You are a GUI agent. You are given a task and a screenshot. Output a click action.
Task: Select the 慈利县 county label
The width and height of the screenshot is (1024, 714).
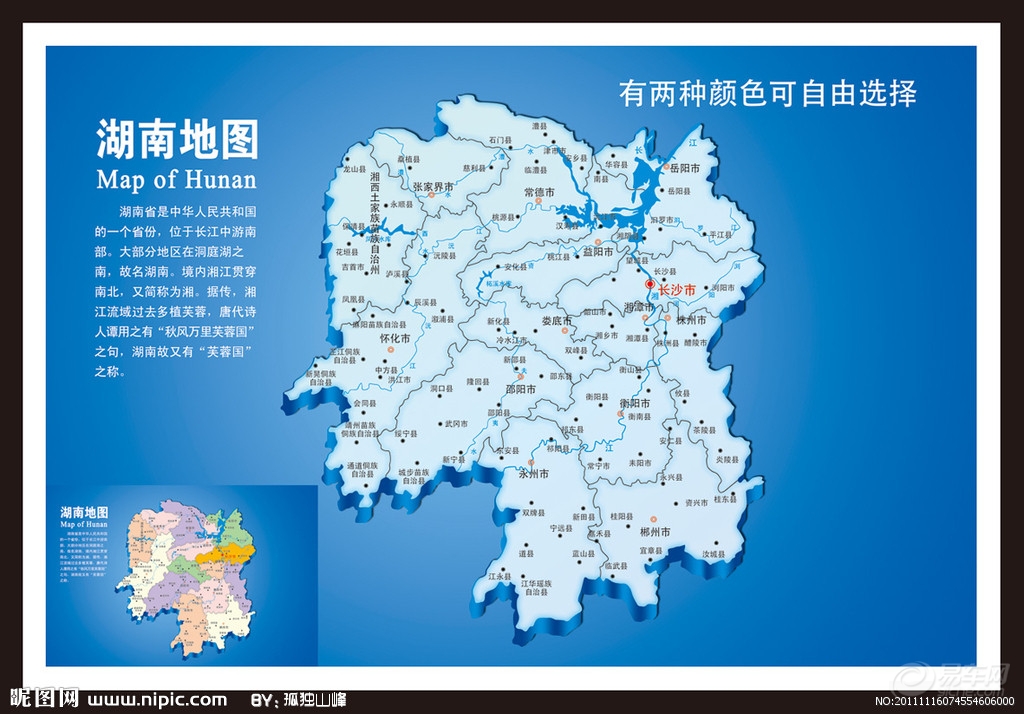tap(475, 169)
